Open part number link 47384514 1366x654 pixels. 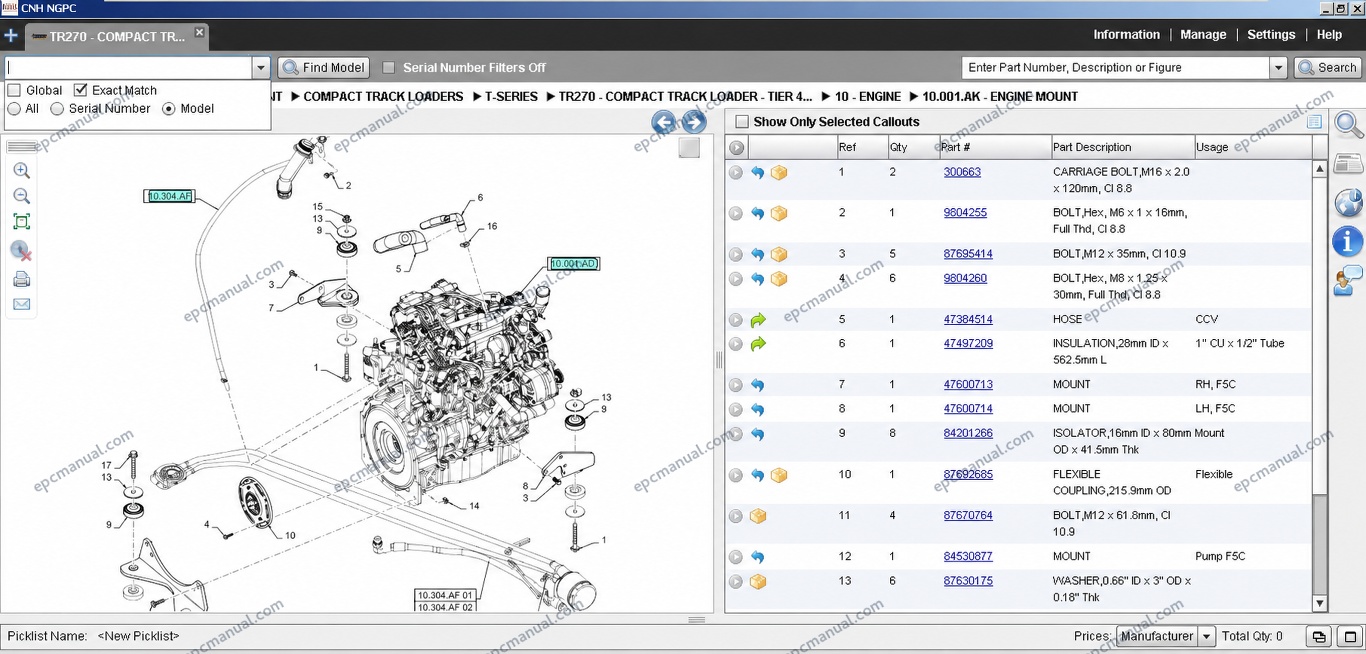pyautogui.click(x=968, y=320)
